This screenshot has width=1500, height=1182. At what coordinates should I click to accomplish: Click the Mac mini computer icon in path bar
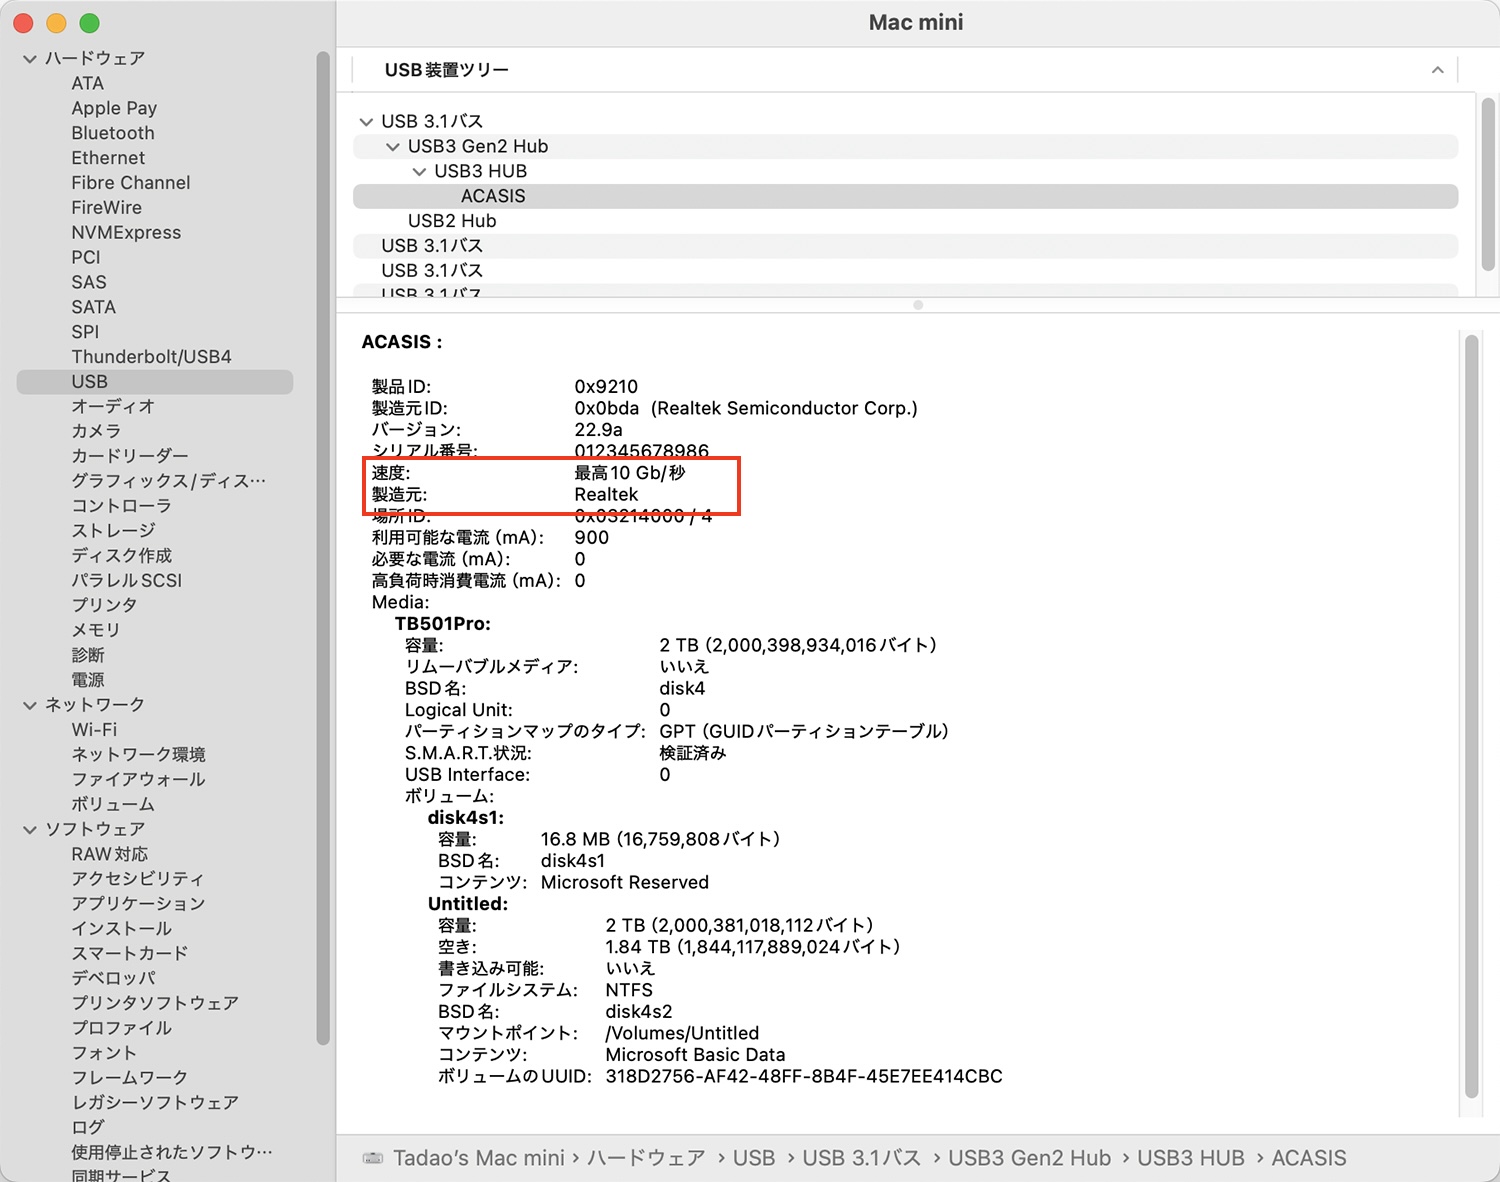point(373,1158)
